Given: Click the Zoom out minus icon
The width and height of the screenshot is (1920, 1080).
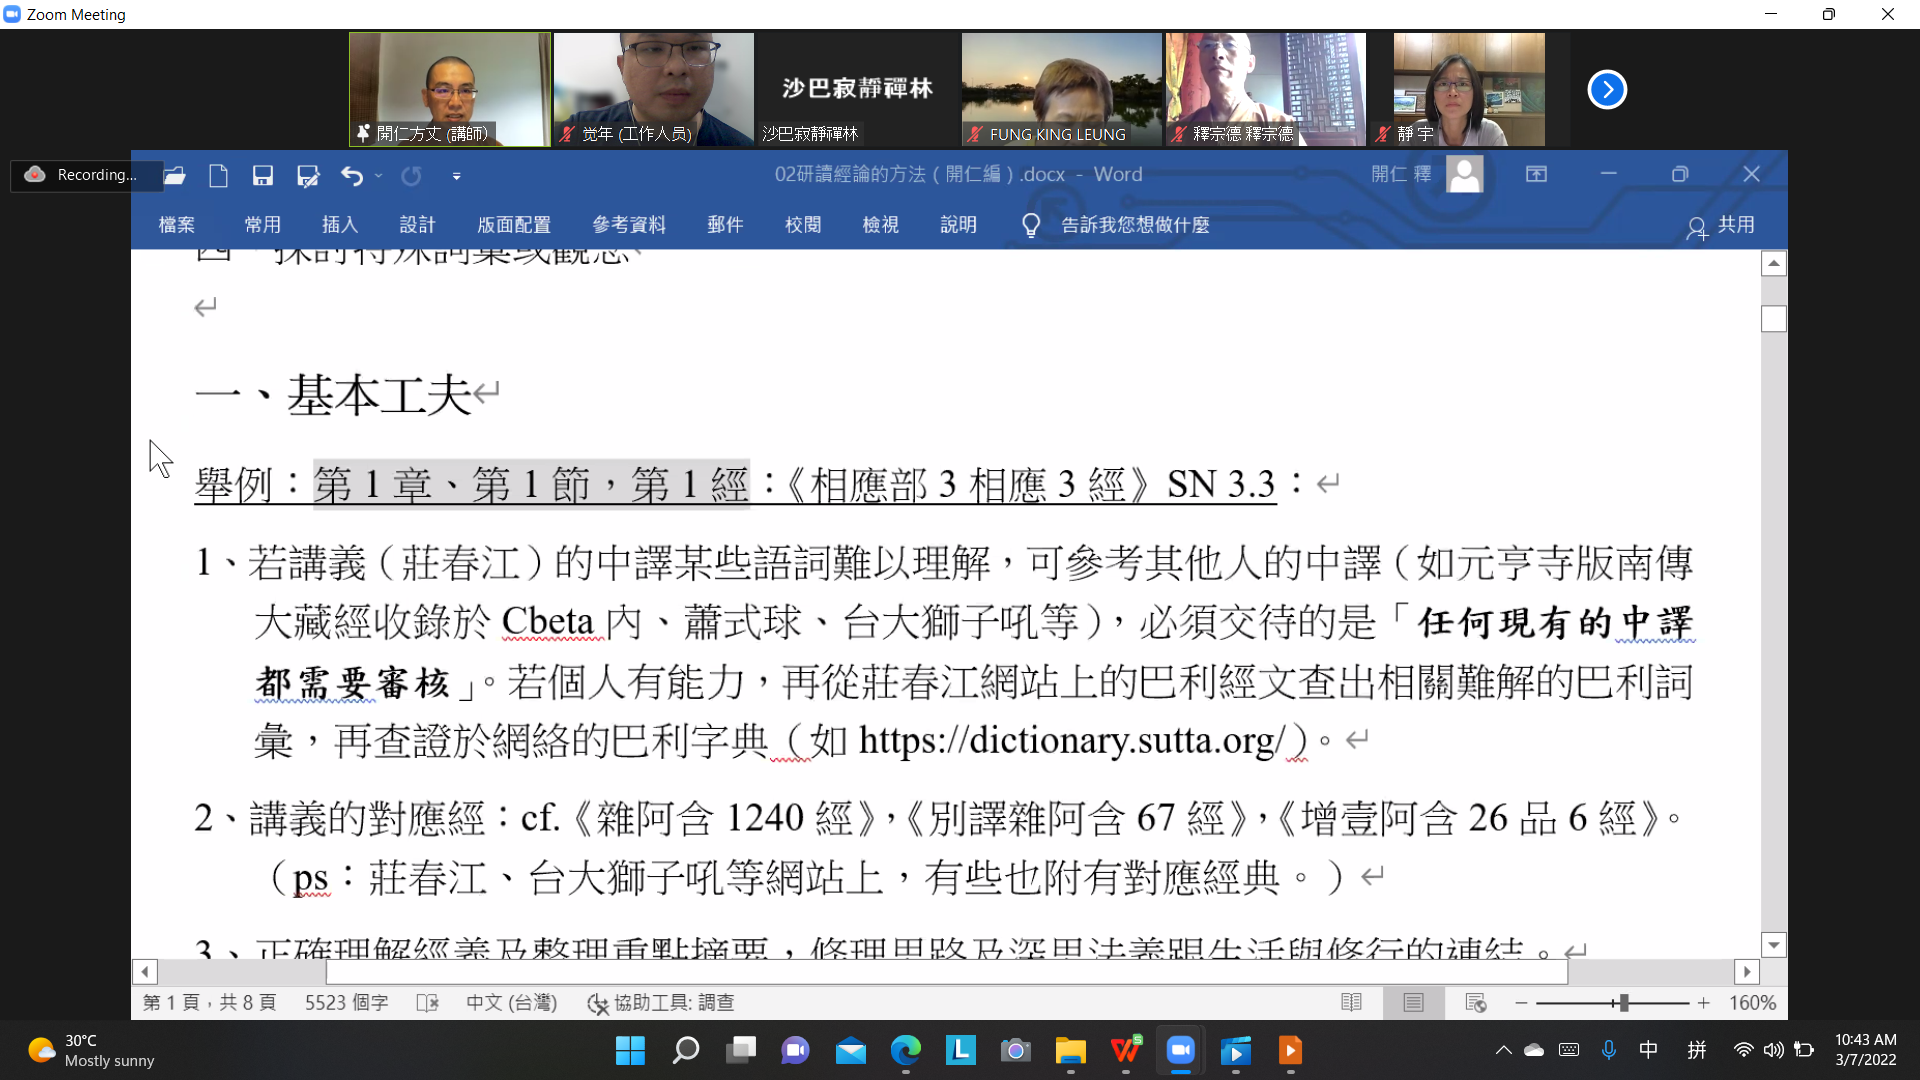Looking at the screenshot, I should click(1521, 1003).
